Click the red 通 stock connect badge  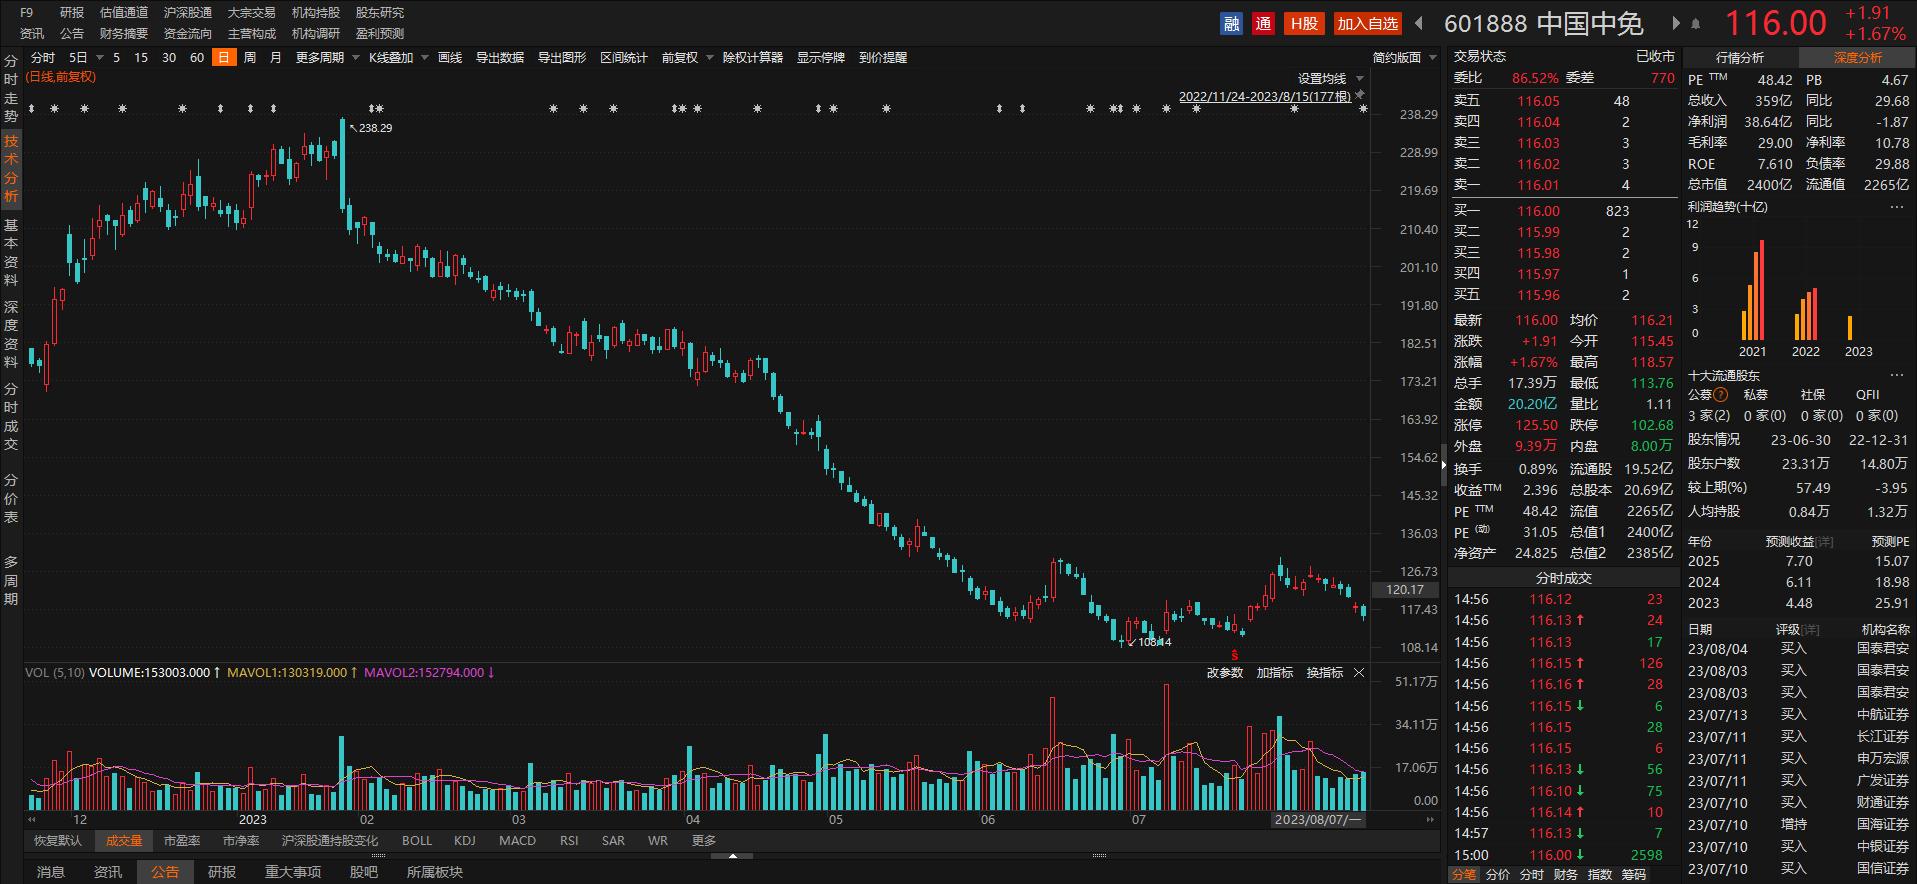tap(1263, 23)
